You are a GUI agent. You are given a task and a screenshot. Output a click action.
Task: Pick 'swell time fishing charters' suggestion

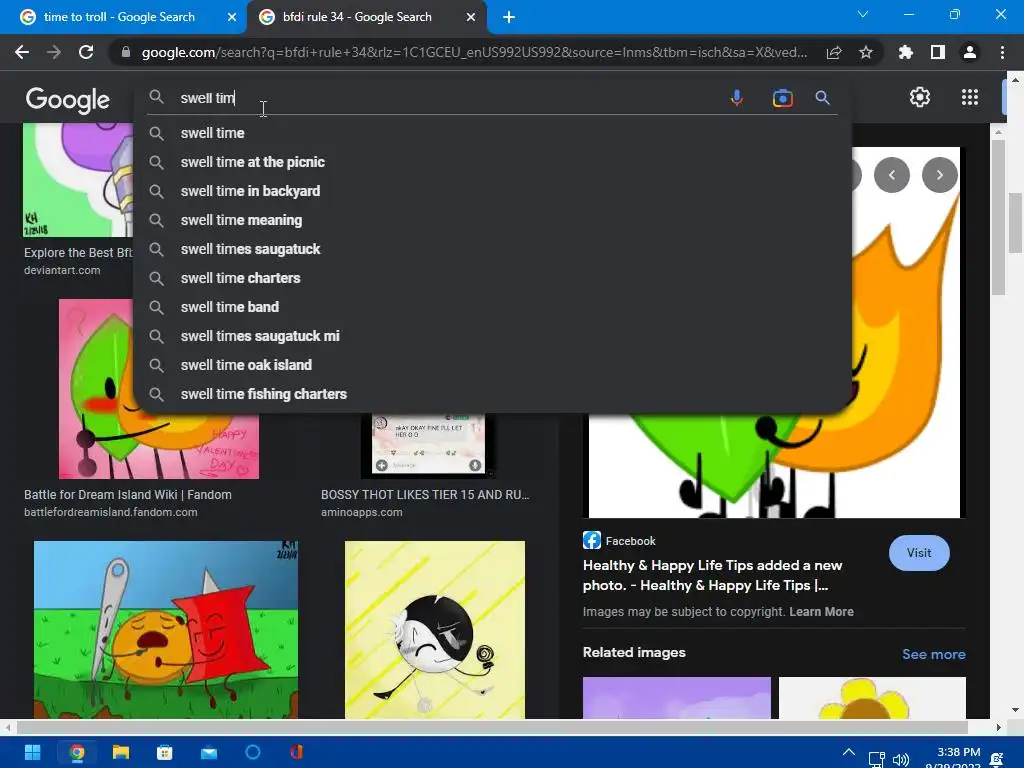pos(492,394)
